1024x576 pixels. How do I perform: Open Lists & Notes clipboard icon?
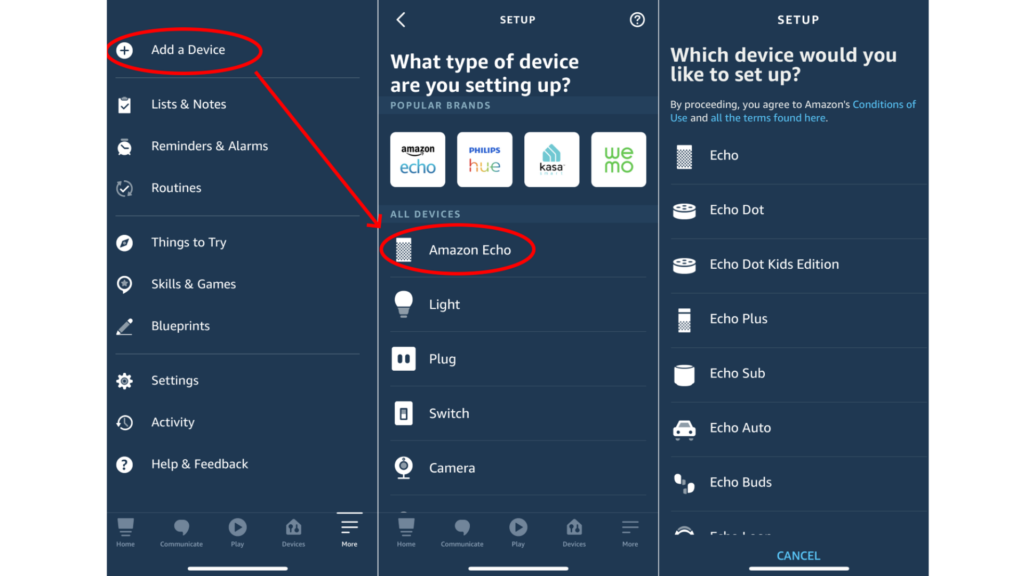pyautogui.click(x=124, y=104)
